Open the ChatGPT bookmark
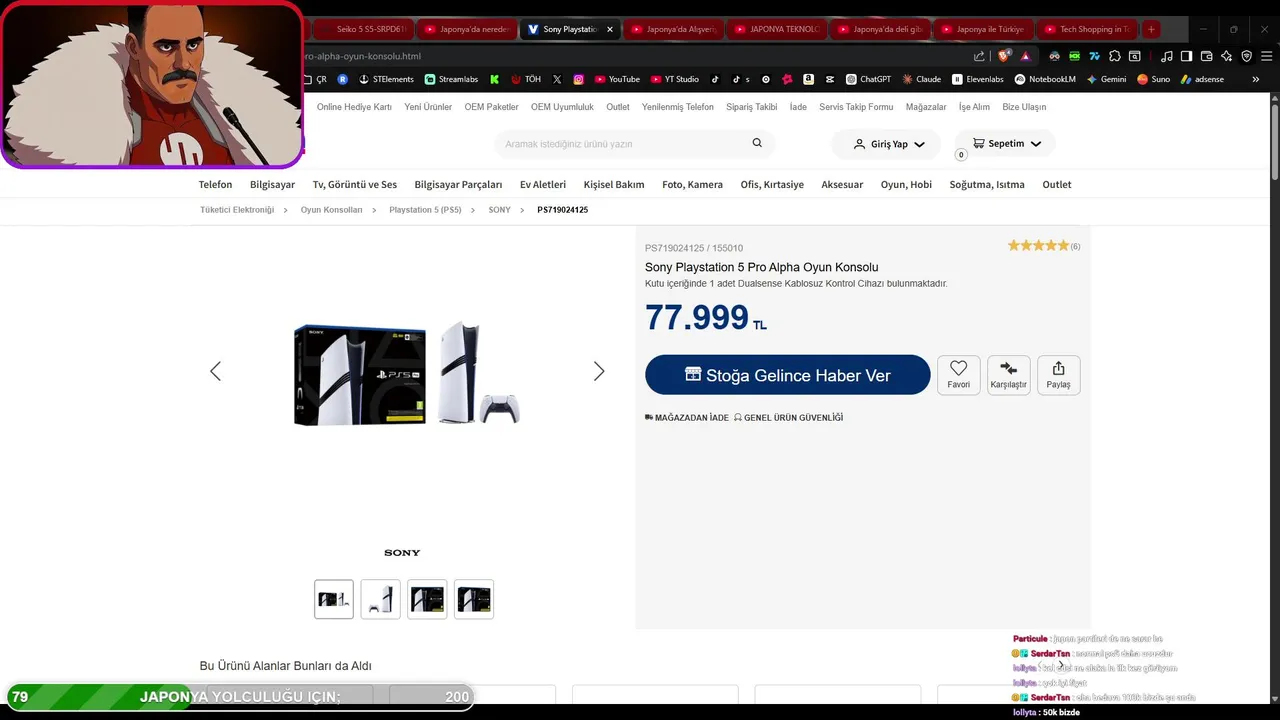The height and width of the screenshot is (720, 1280). (868, 79)
